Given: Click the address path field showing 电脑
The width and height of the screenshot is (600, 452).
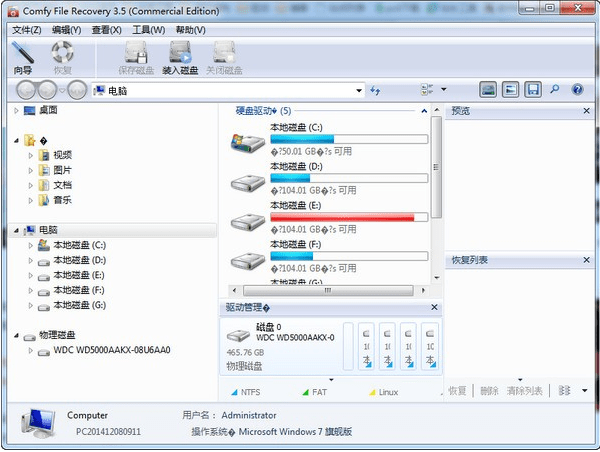Looking at the screenshot, I should [x=220, y=91].
